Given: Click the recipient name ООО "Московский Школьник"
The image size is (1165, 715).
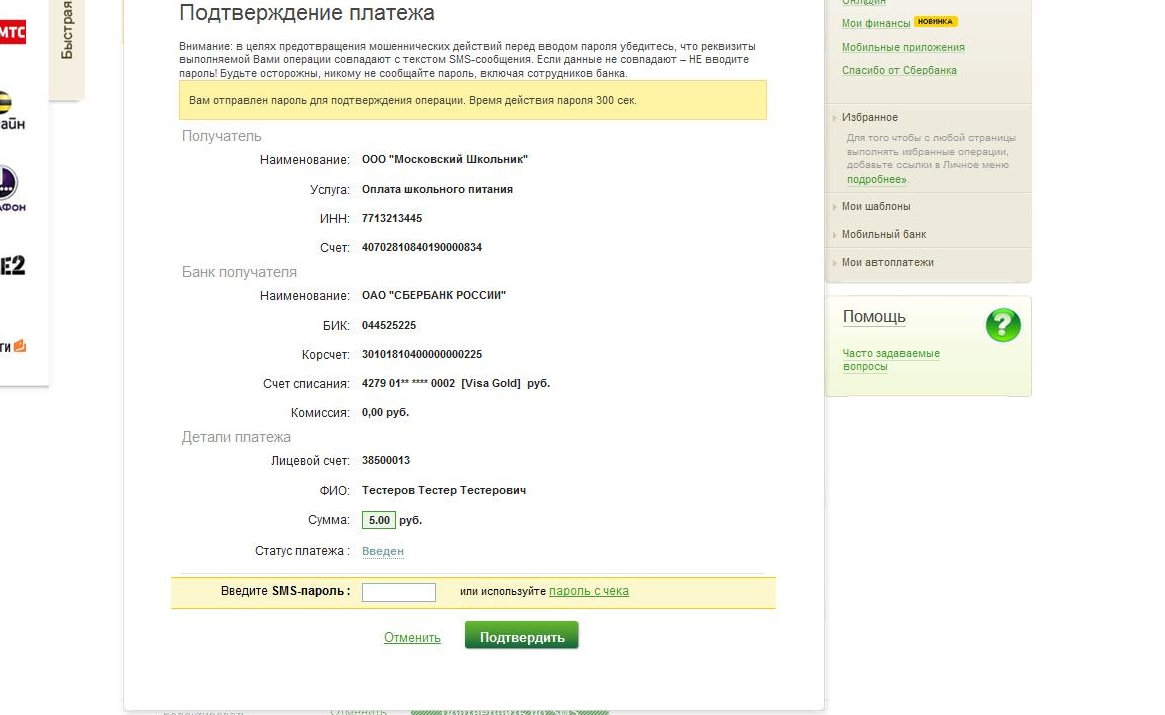Looking at the screenshot, I should point(444,160).
